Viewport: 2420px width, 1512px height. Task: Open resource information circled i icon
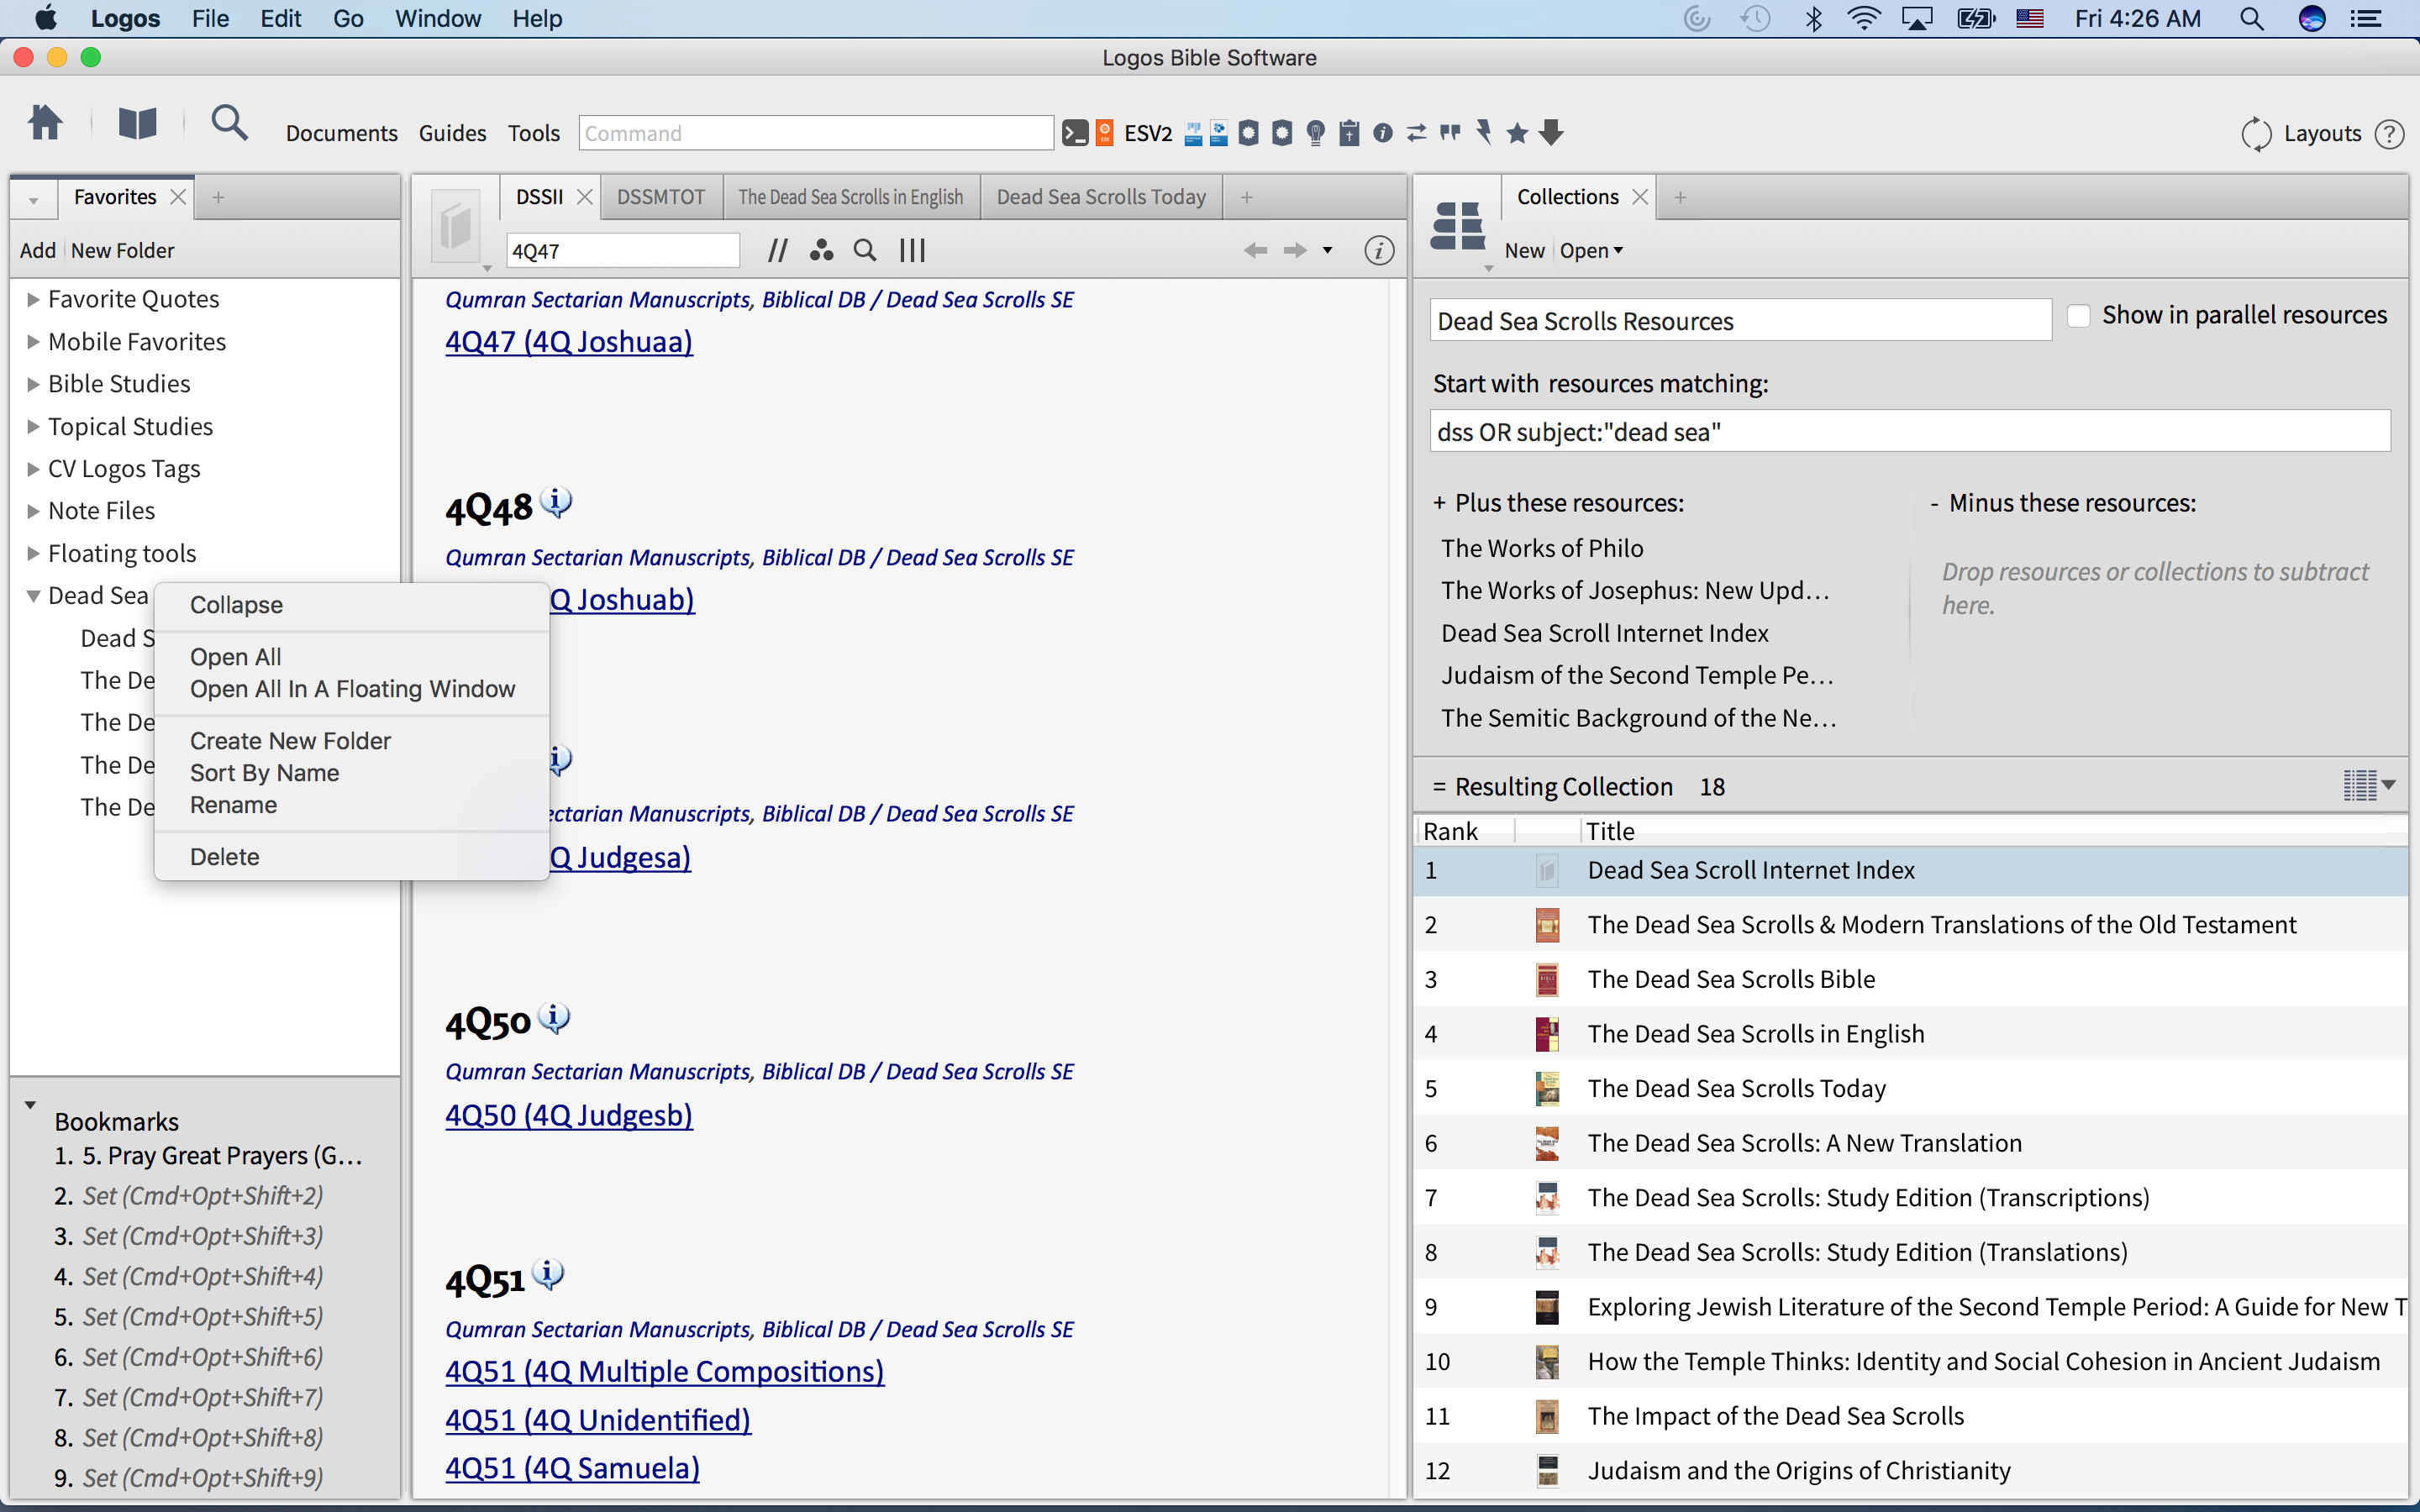tap(1379, 250)
